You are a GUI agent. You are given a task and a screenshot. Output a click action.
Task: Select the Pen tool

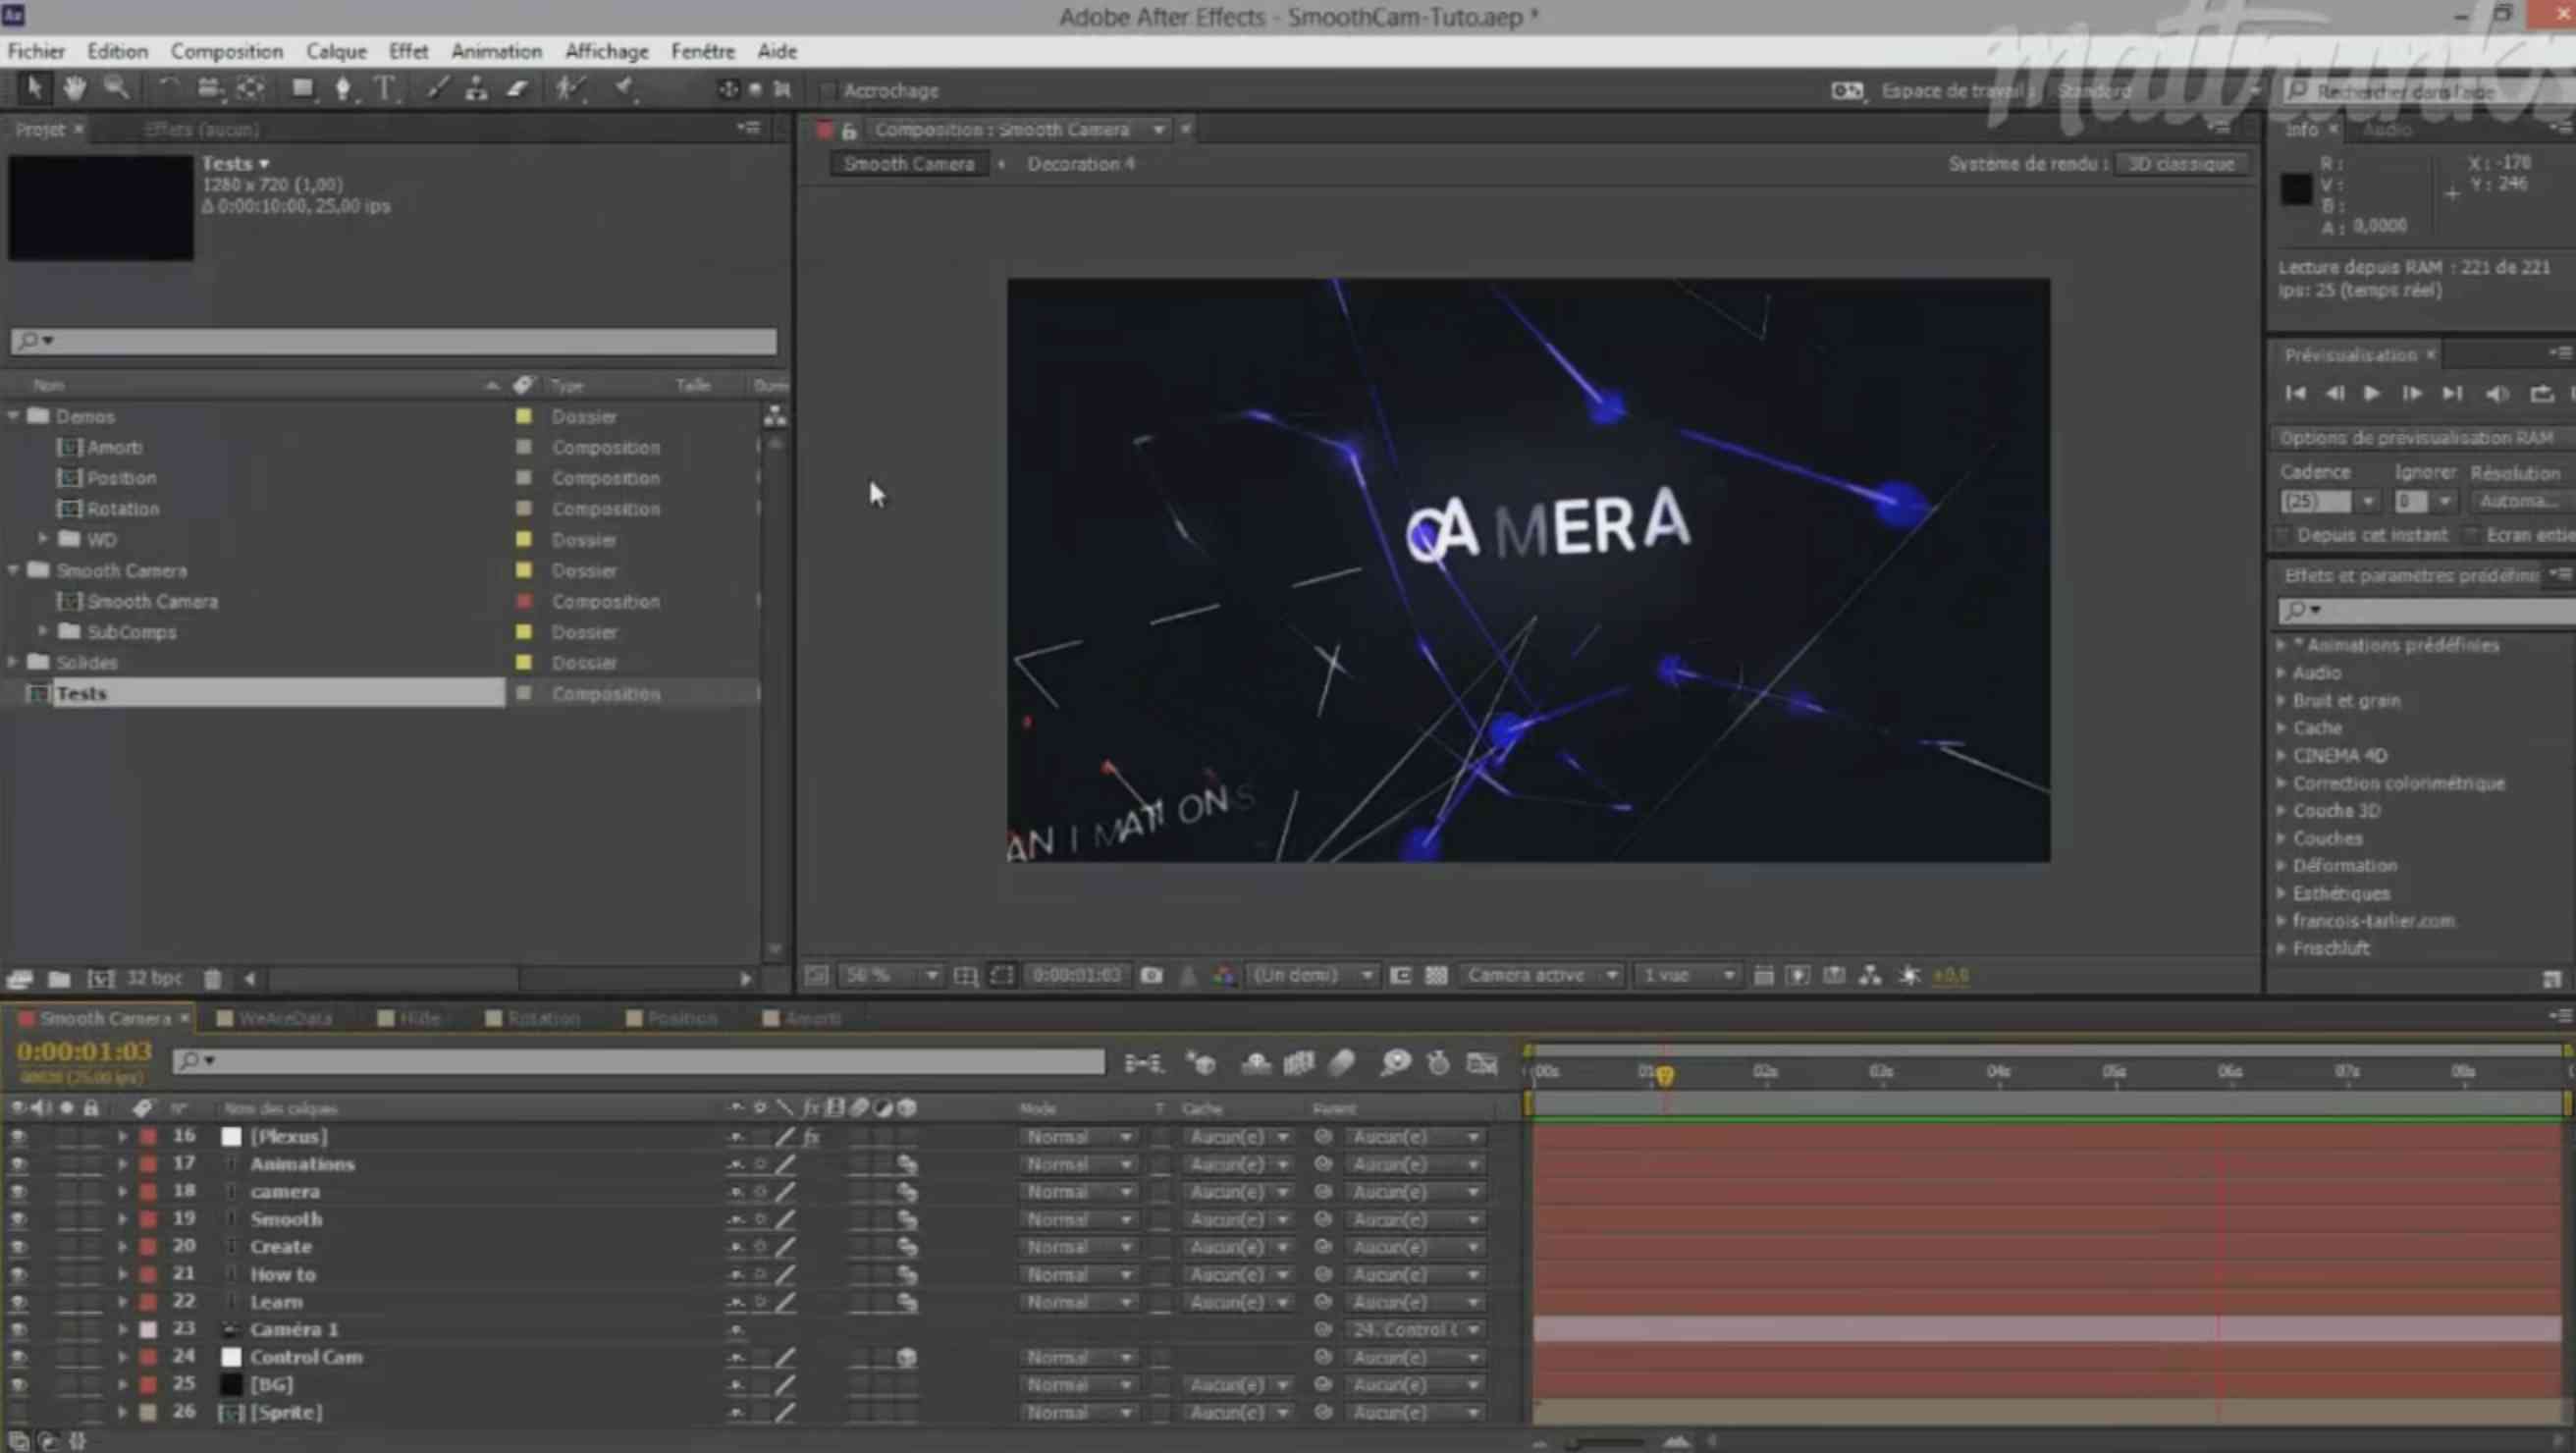[x=343, y=89]
